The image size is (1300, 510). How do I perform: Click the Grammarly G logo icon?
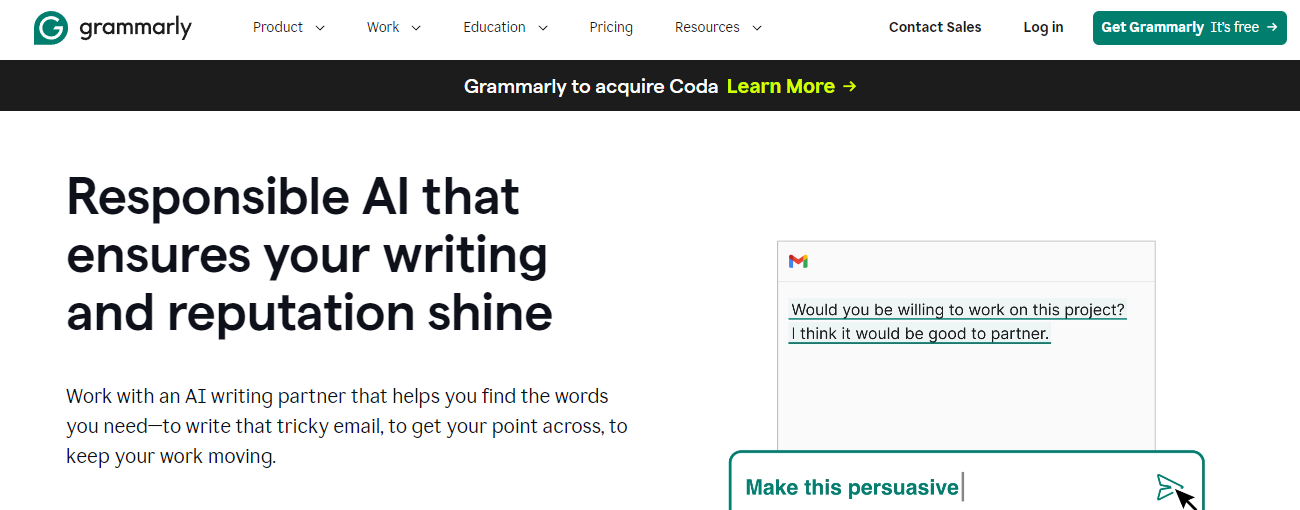pos(50,28)
